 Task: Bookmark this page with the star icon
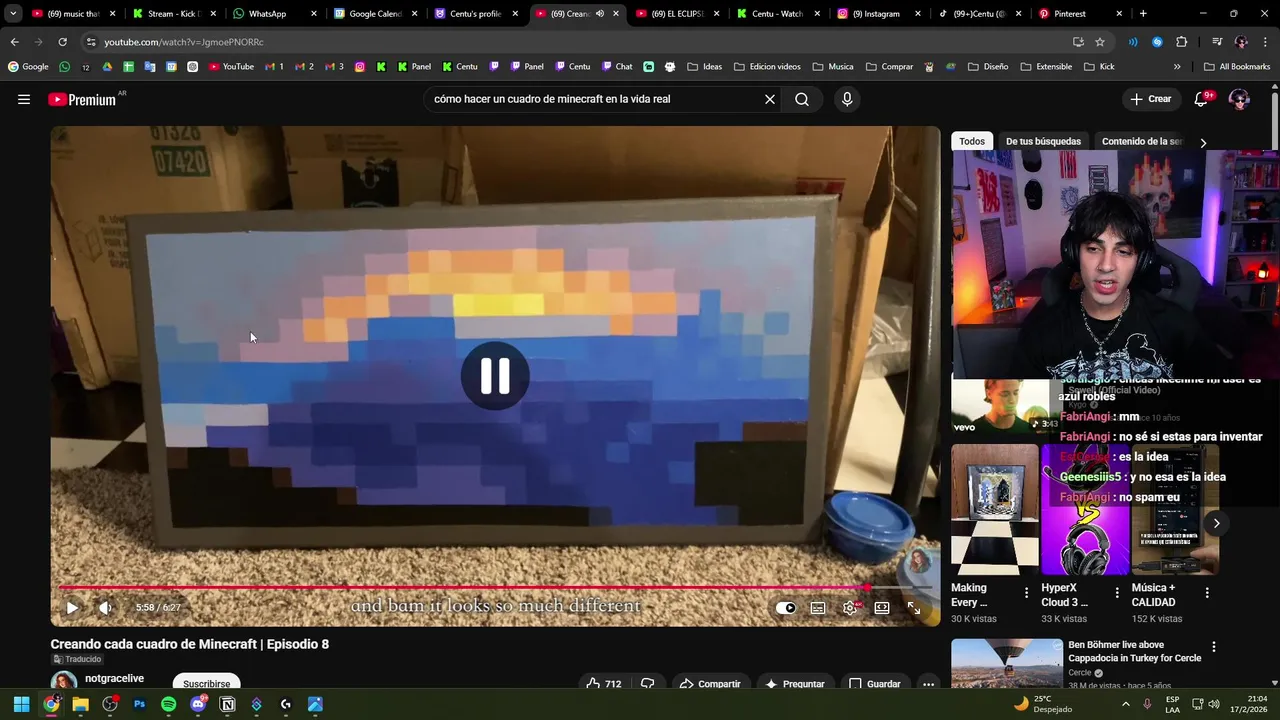coord(1100,42)
